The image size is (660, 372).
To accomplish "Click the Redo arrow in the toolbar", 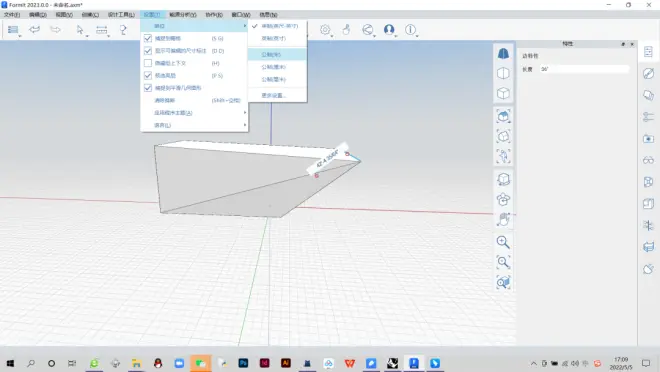I will coord(55,29).
